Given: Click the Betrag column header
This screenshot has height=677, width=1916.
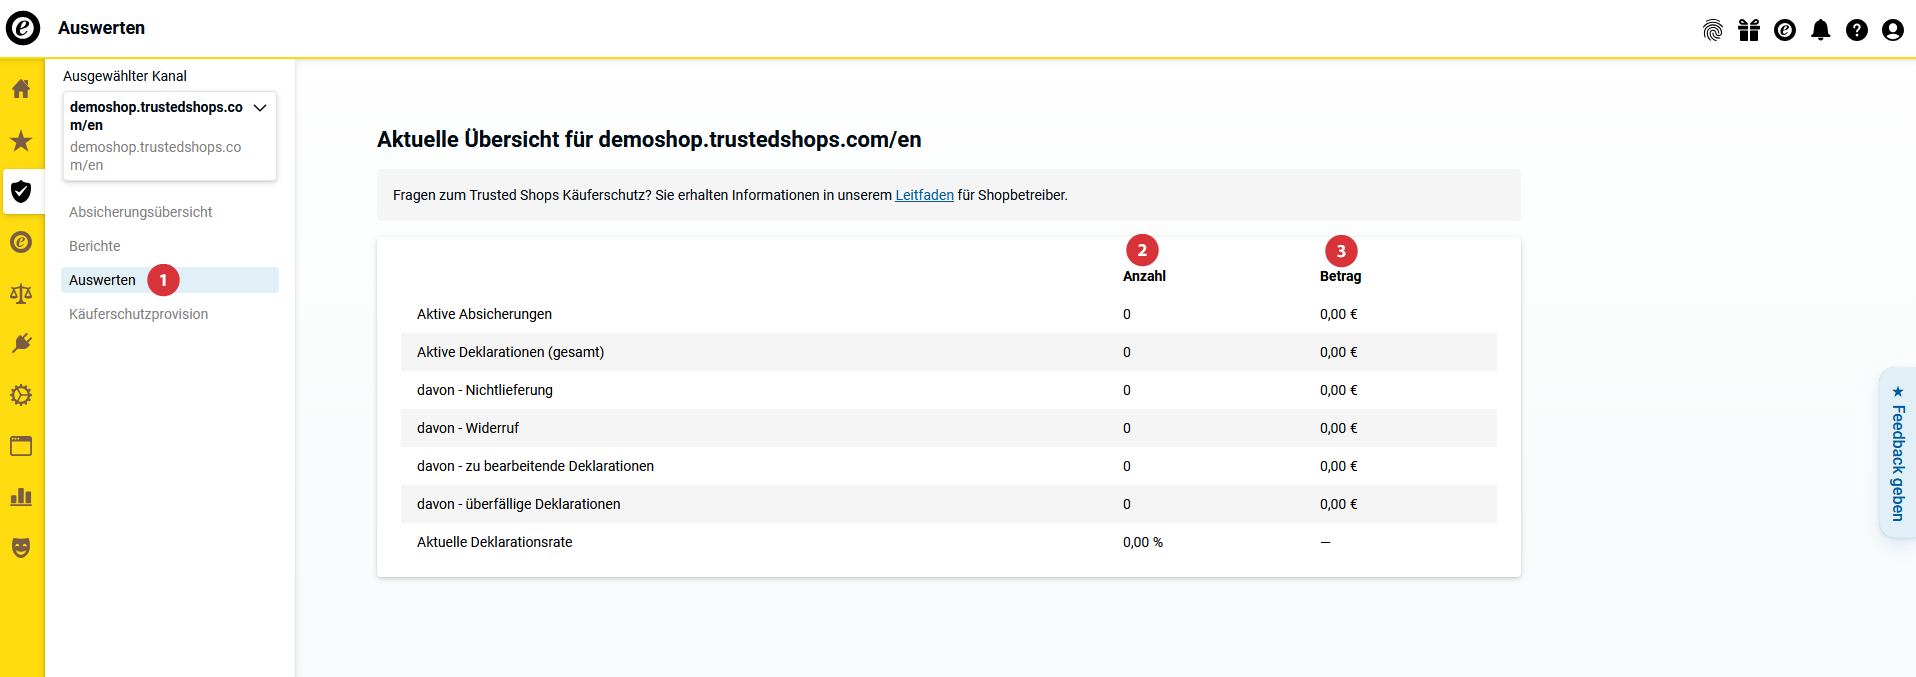Looking at the screenshot, I should tap(1340, 276).
